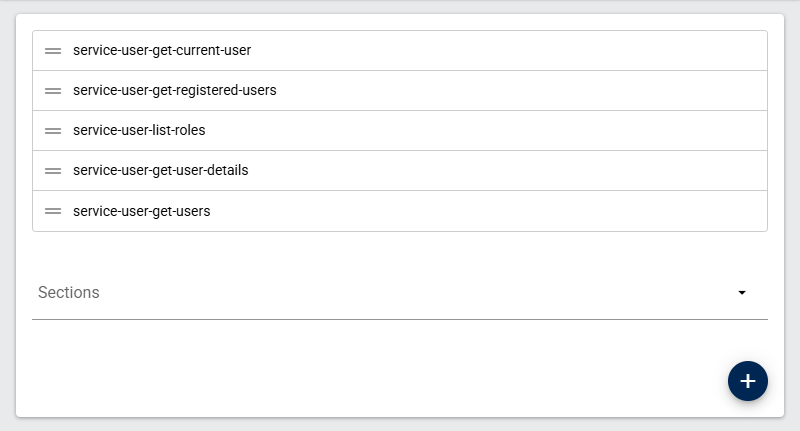
Task: Click the round plus add button
Action: 747,381
